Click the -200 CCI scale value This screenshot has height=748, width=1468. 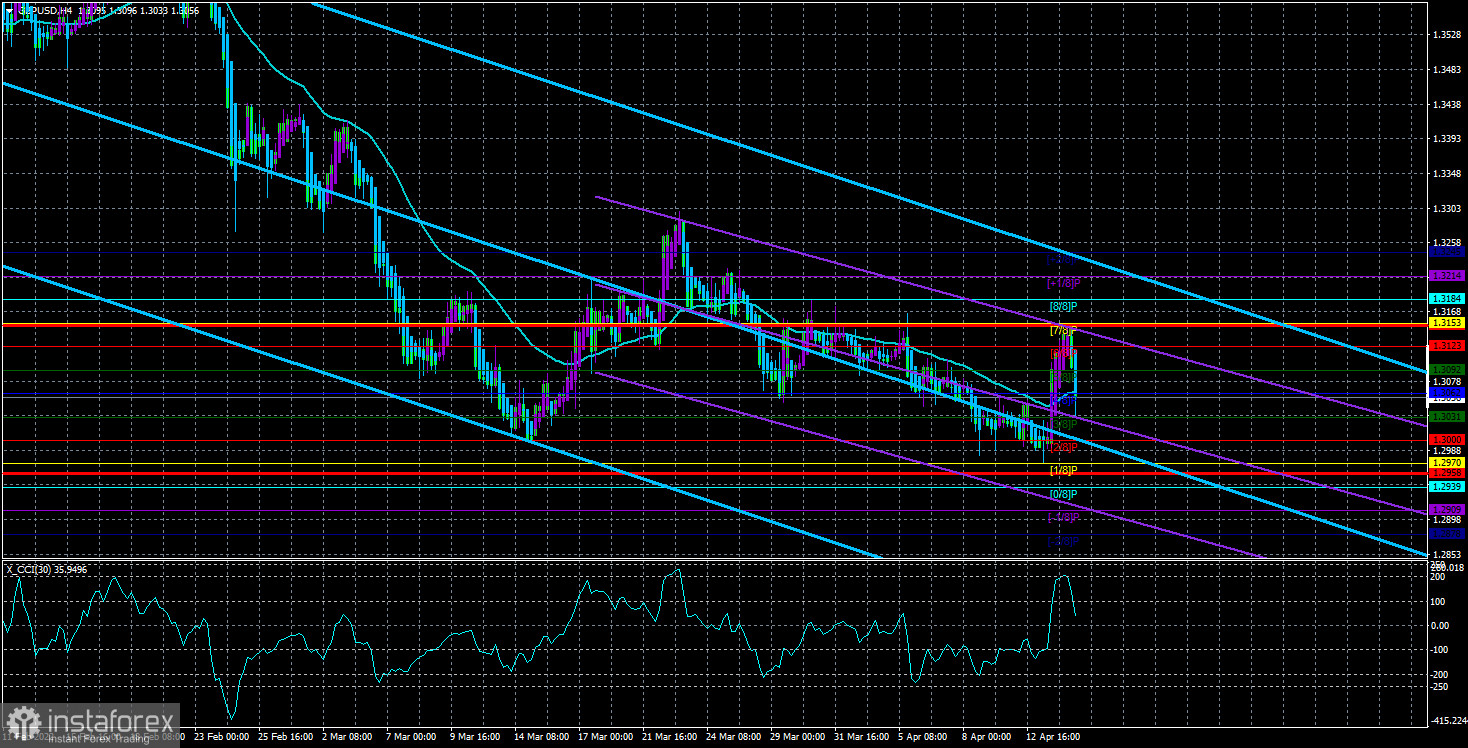(x=1441, y=674)
